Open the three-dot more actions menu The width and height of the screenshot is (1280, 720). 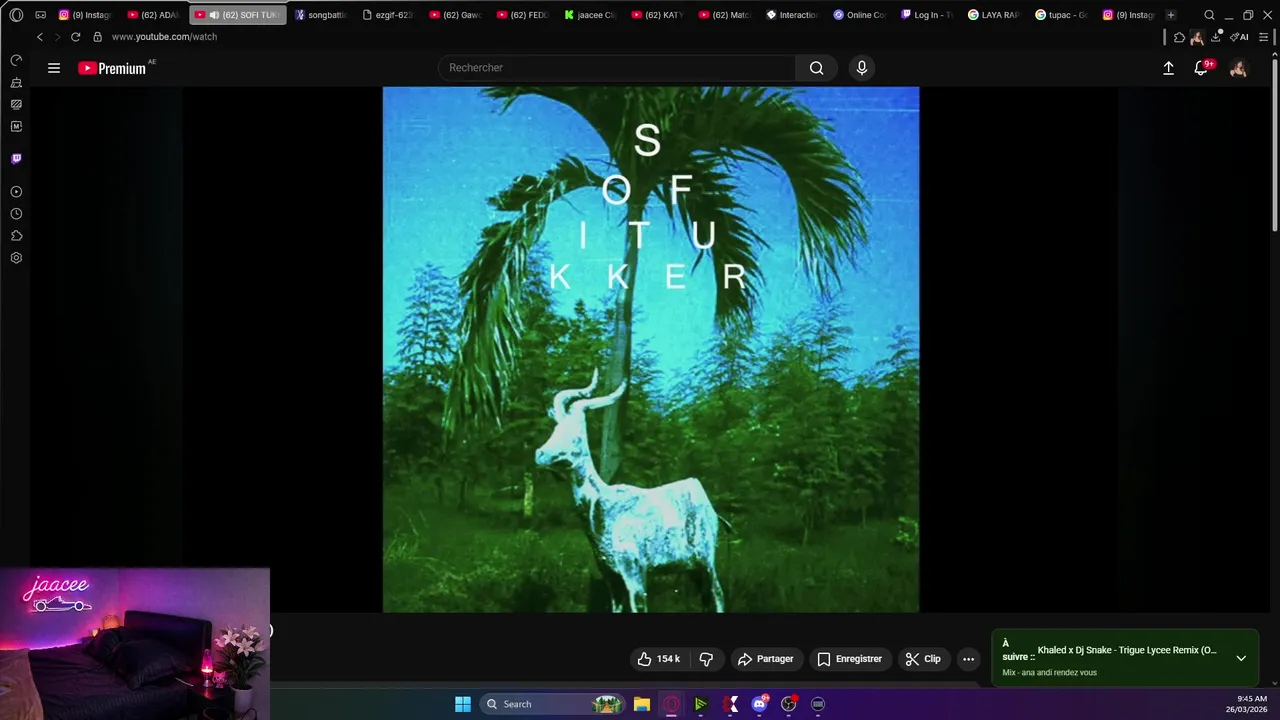[968, 659]
